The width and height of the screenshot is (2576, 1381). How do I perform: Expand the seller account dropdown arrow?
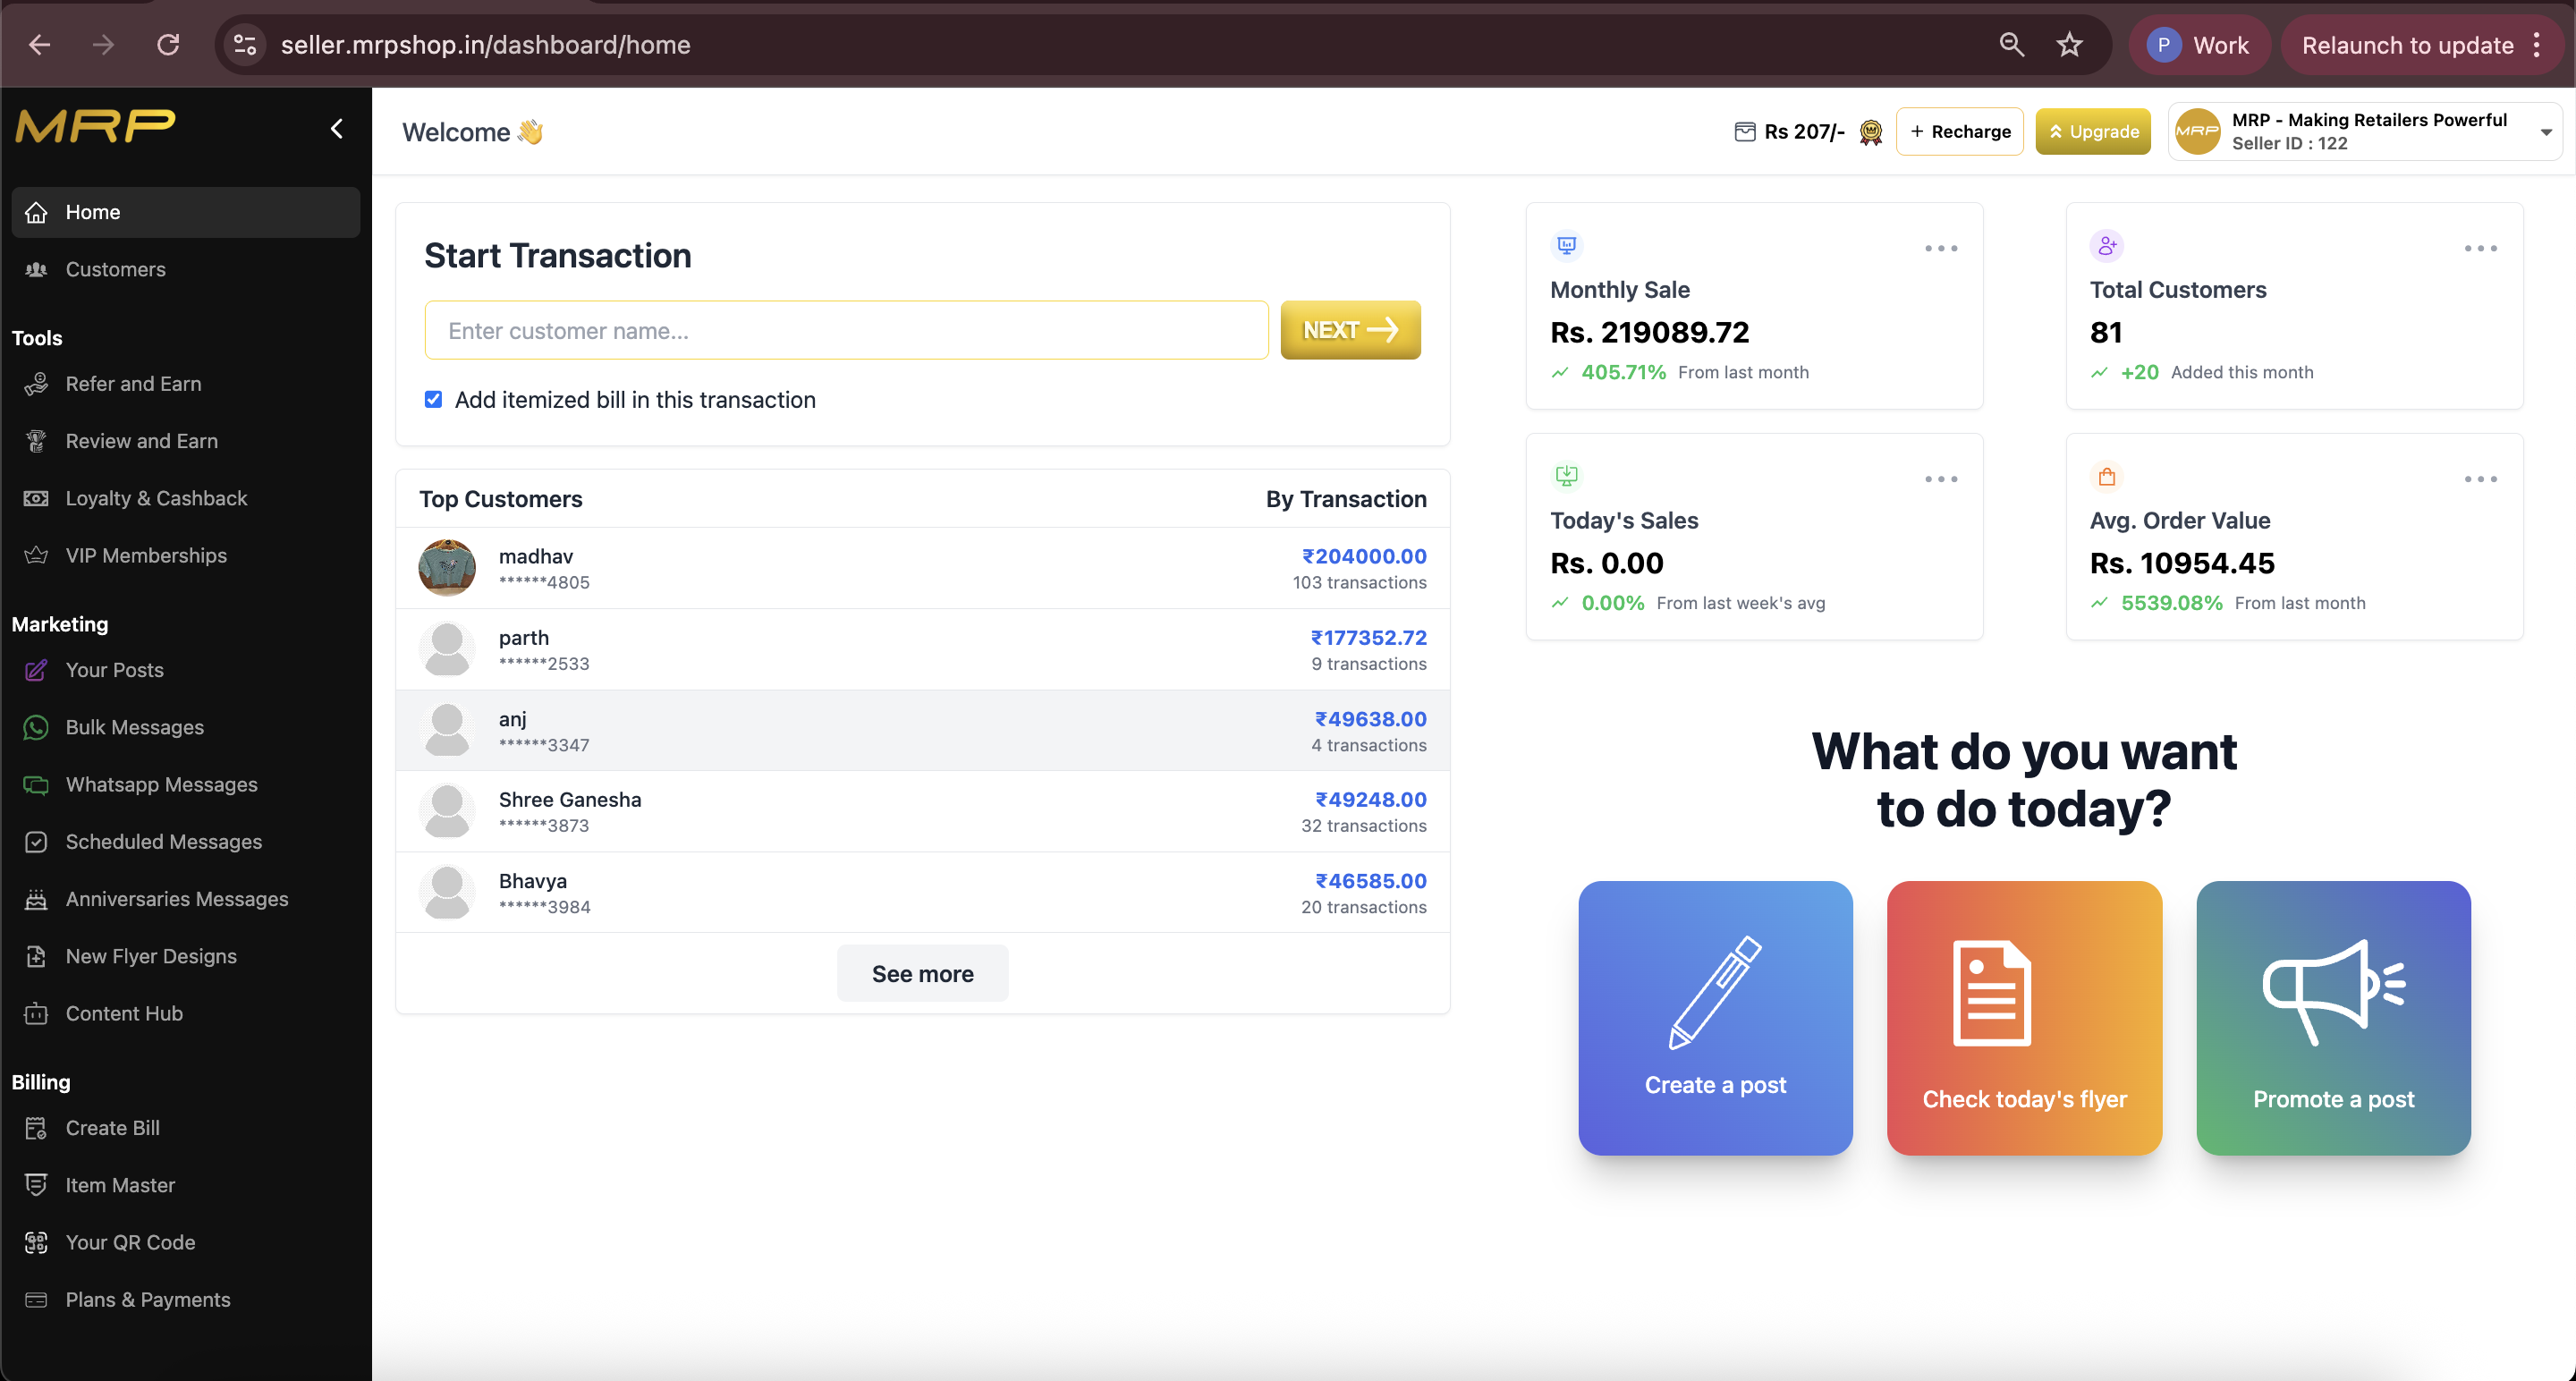(x=2545, y=132)
